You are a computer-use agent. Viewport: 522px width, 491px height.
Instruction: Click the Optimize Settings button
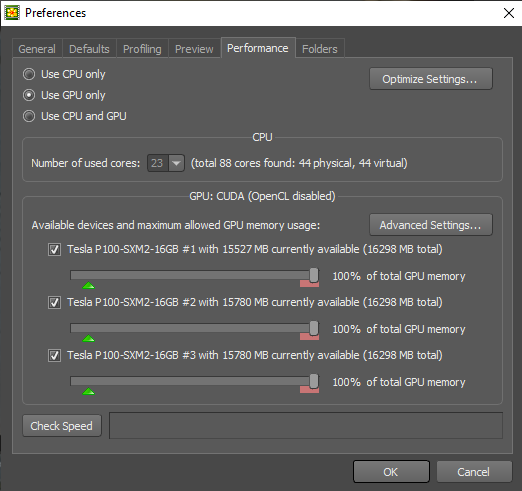click(431, 79)
